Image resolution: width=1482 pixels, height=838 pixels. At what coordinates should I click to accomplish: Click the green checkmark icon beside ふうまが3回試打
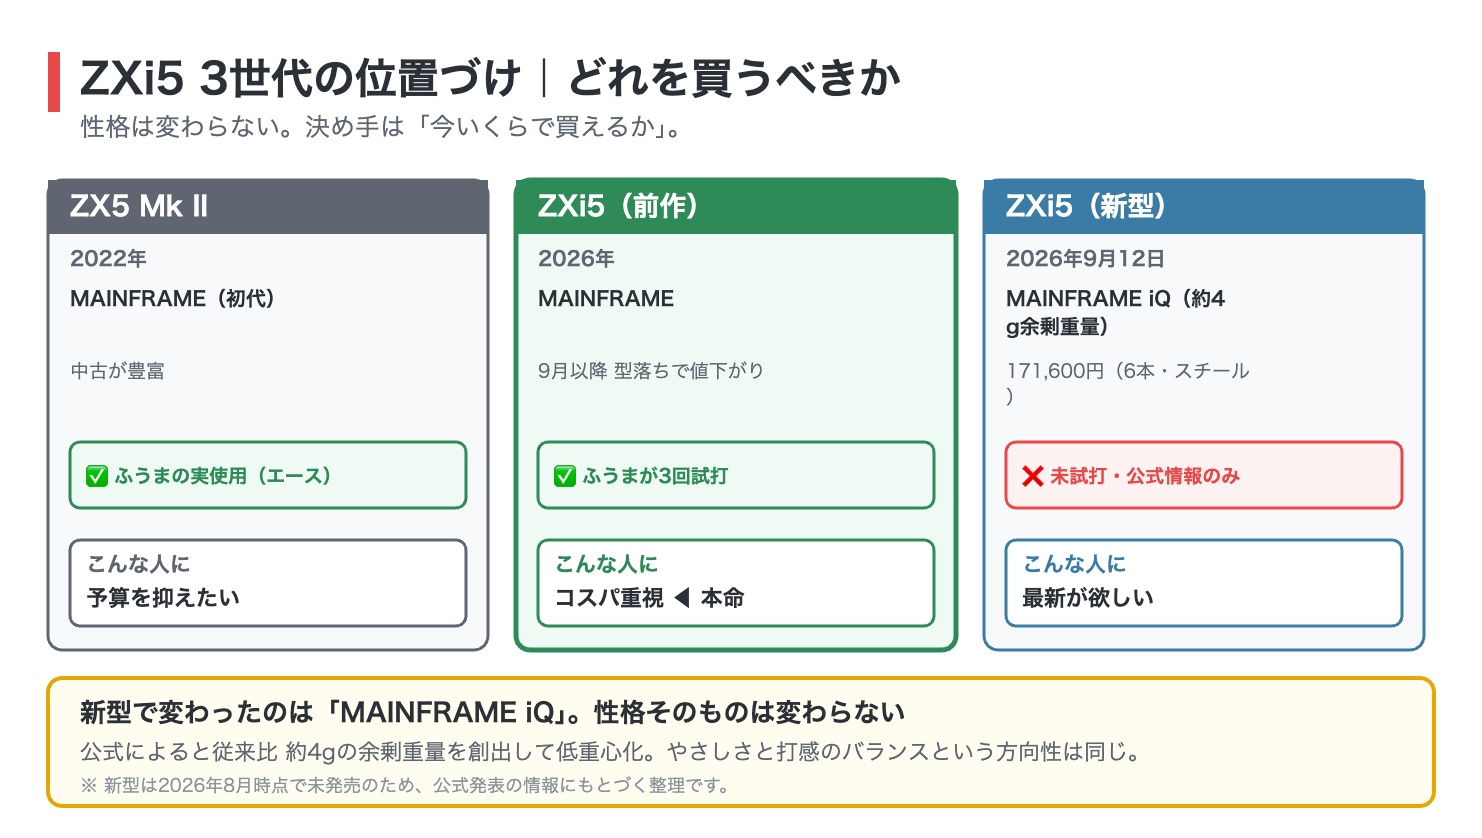(565, 476)
